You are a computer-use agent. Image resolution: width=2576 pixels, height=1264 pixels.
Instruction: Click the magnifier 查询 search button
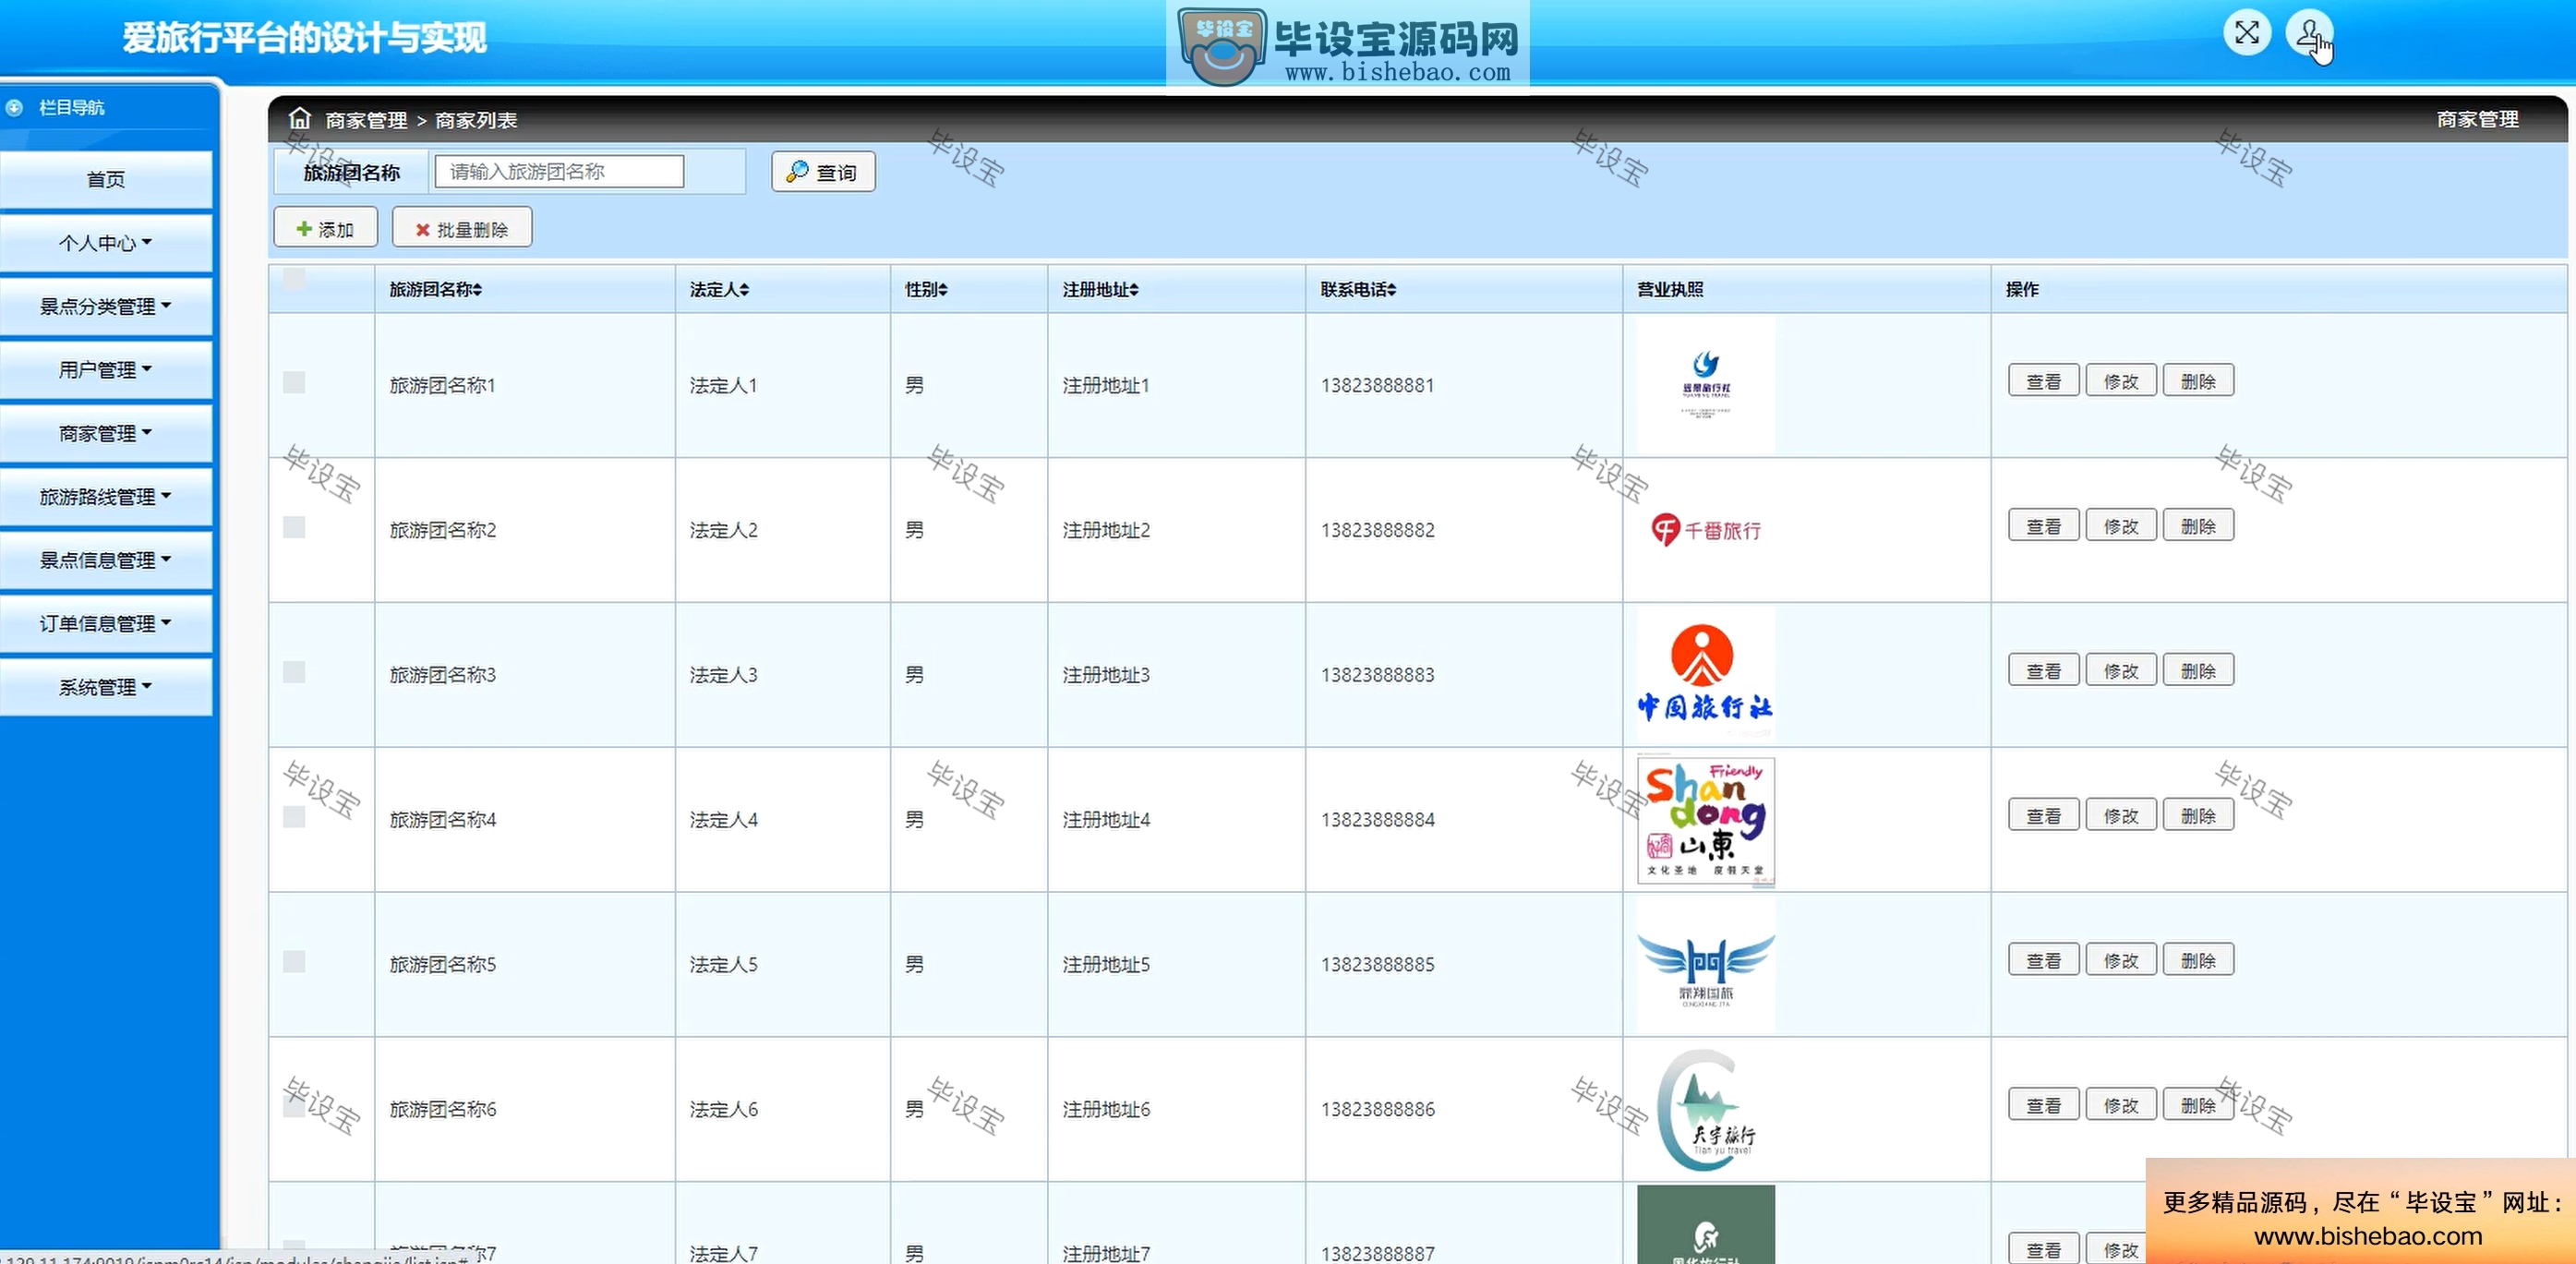click(823, 172)
